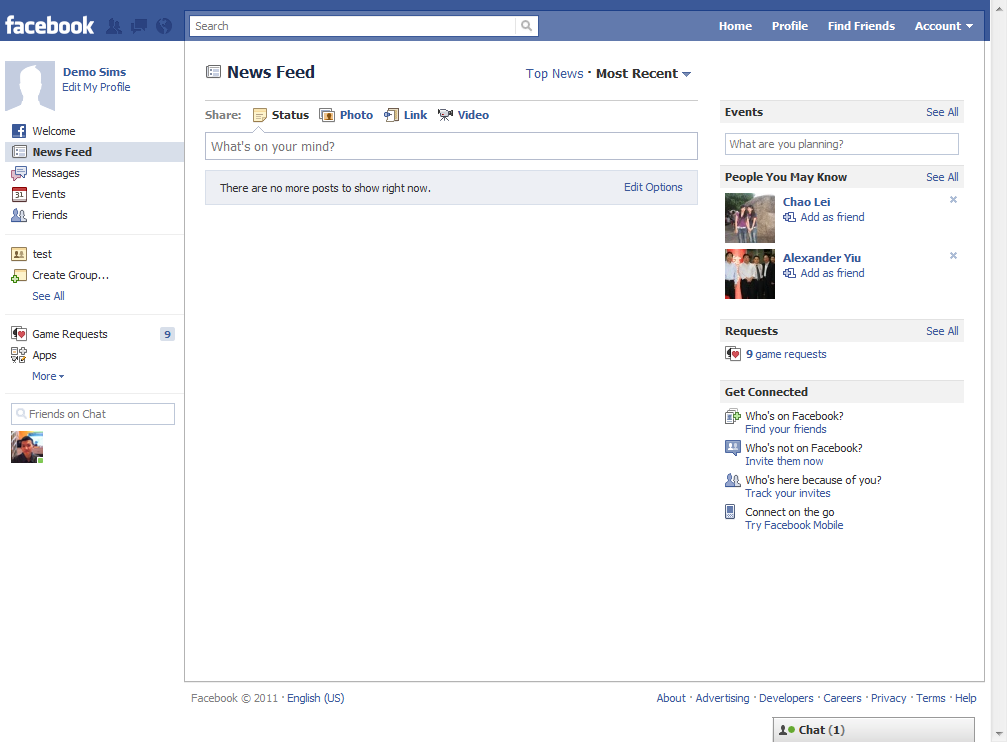Select News Feed in sidebar
The image size is (1007, 742).
(94, 152)
